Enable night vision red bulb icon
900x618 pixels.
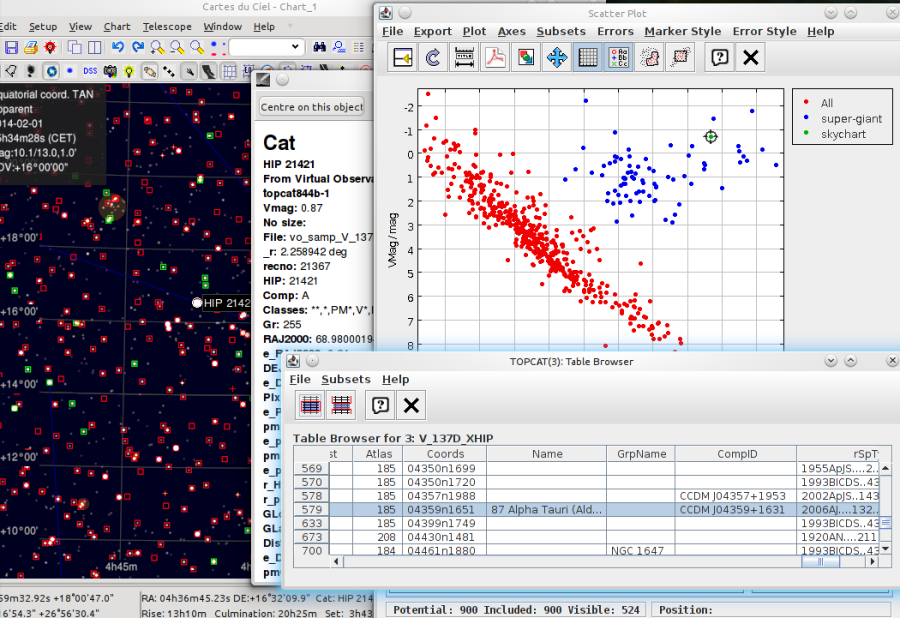pyautogui.click(x=50, y=47)
